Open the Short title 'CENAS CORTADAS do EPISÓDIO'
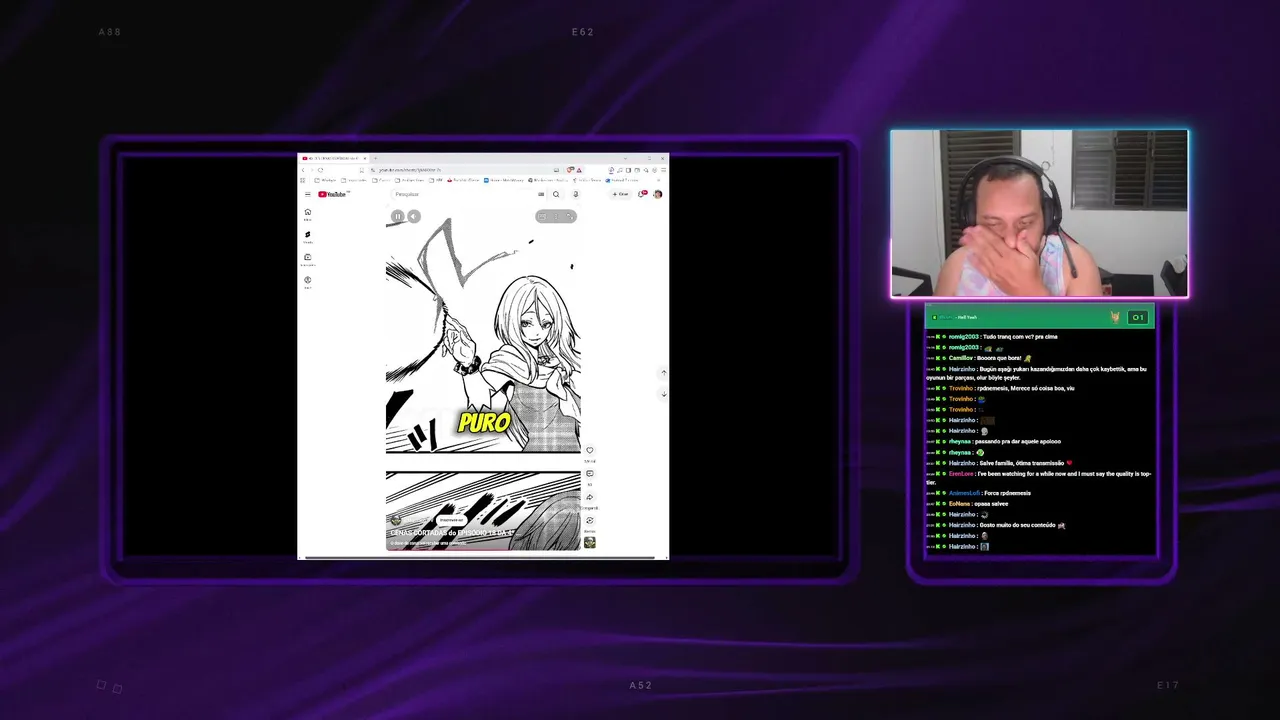This screenshot has width=1280, height=720. pos(452,533)
